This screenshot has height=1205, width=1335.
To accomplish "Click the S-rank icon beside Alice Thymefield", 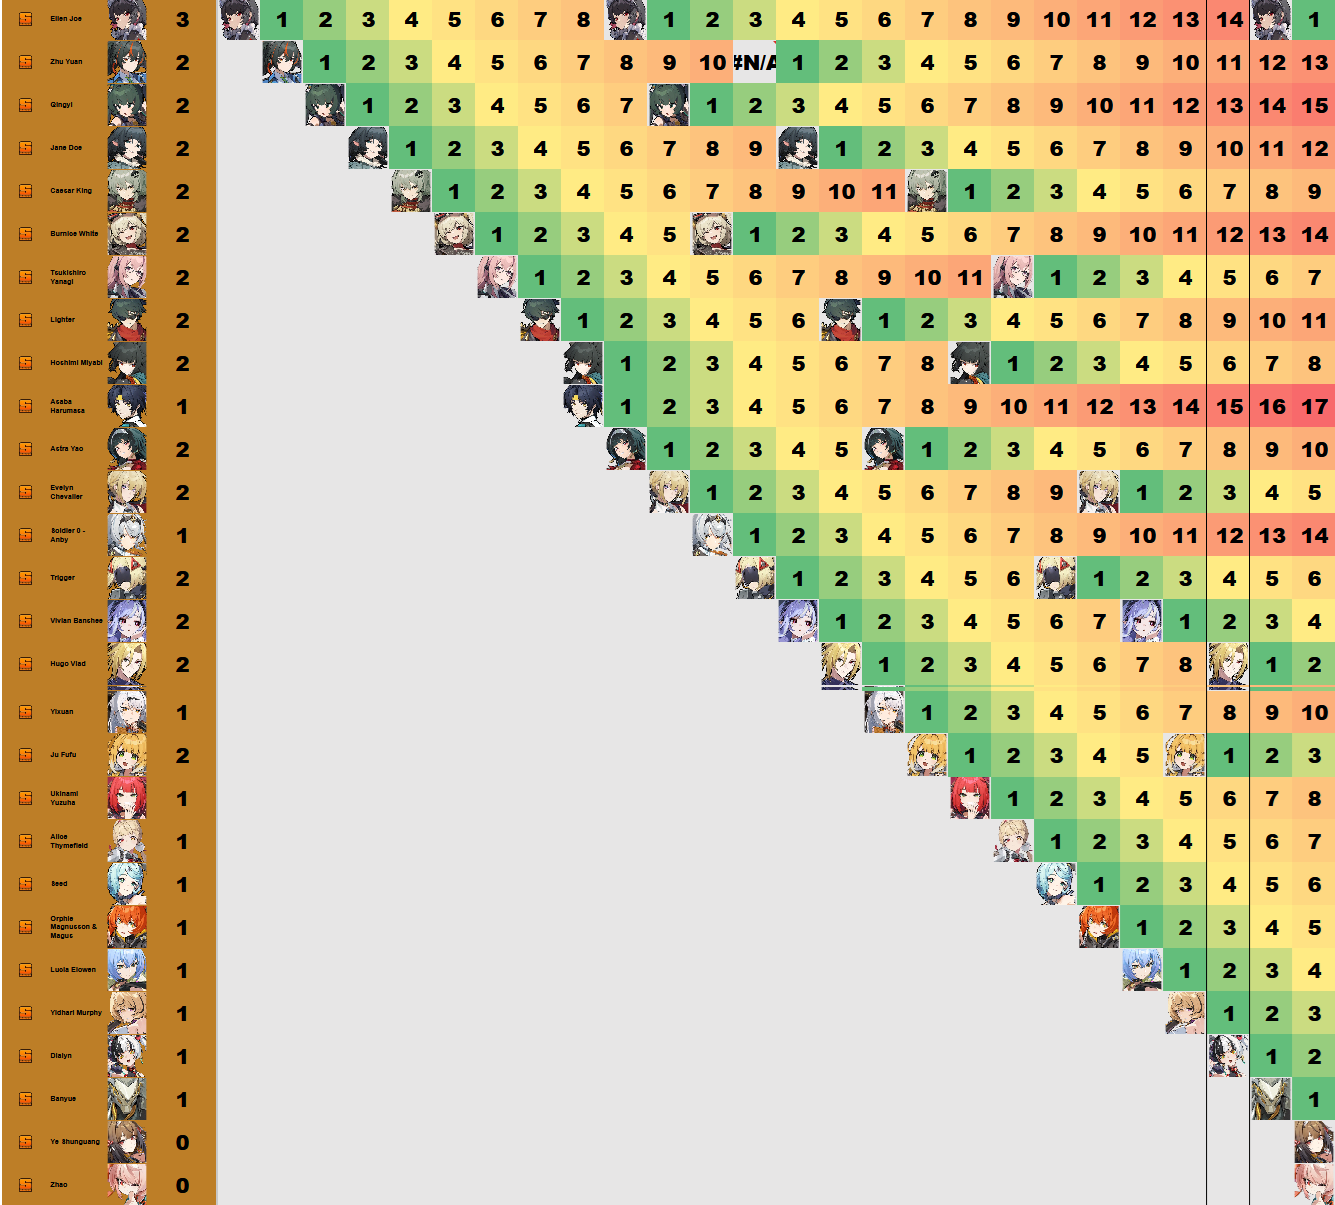I will pos(26,841).
